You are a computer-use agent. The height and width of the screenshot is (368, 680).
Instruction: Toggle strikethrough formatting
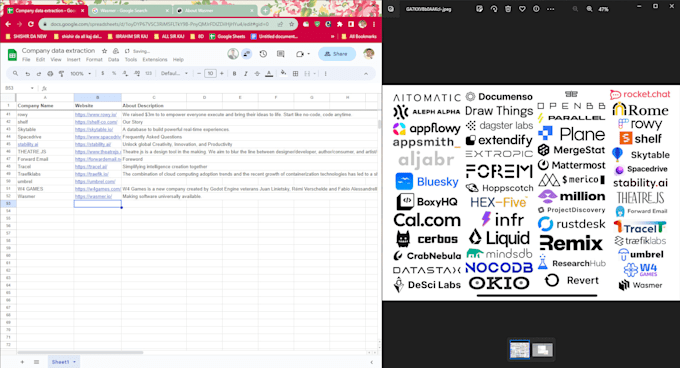point(257,74)
